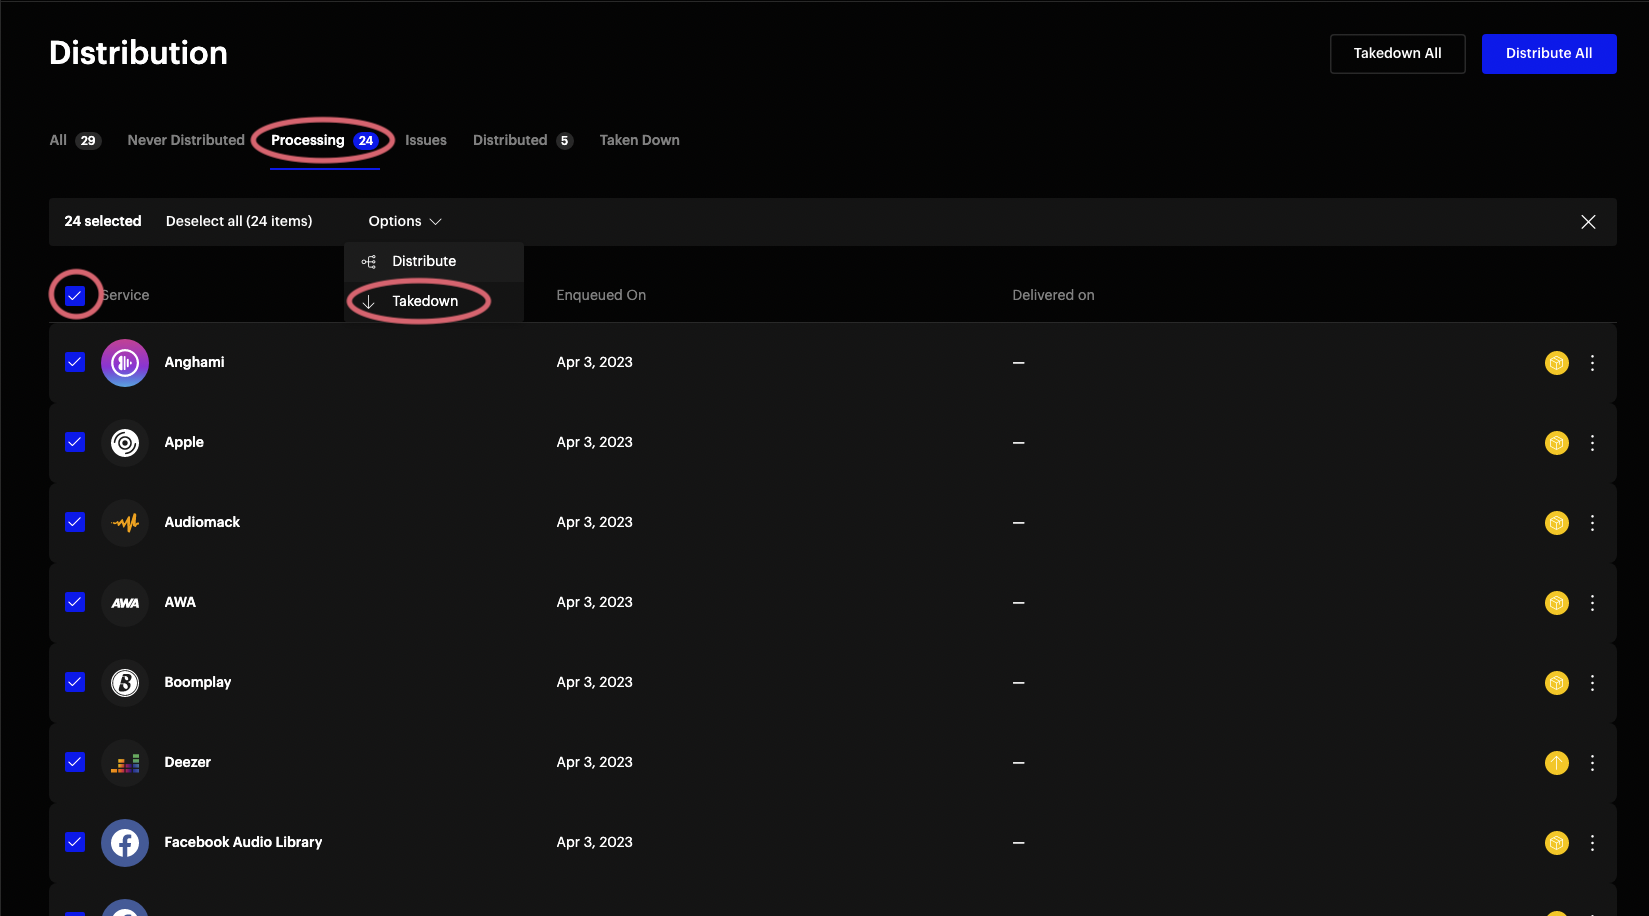
Task: Click the Distribution page heading
Action: pos(138,53)
